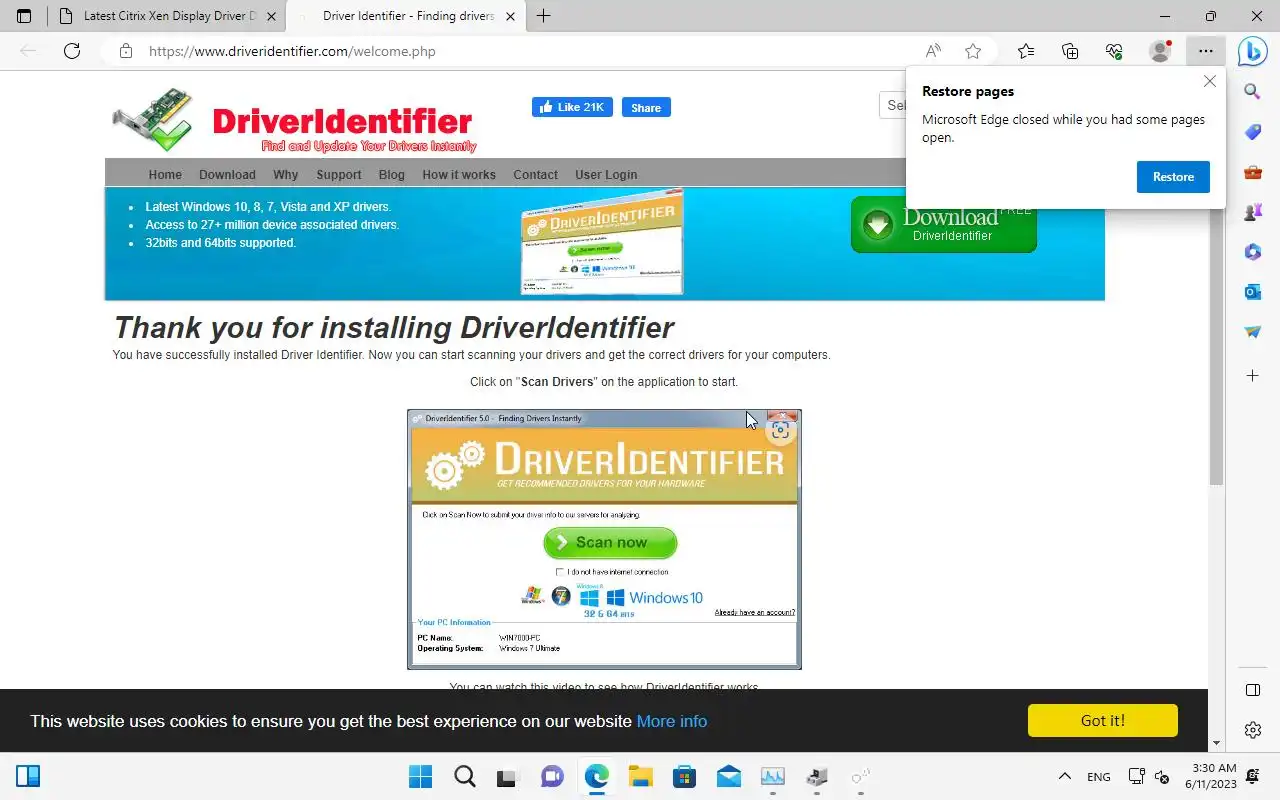
Task: Open sidebar Microsoft 365 icon
Action: click(x=1253, y=252)
